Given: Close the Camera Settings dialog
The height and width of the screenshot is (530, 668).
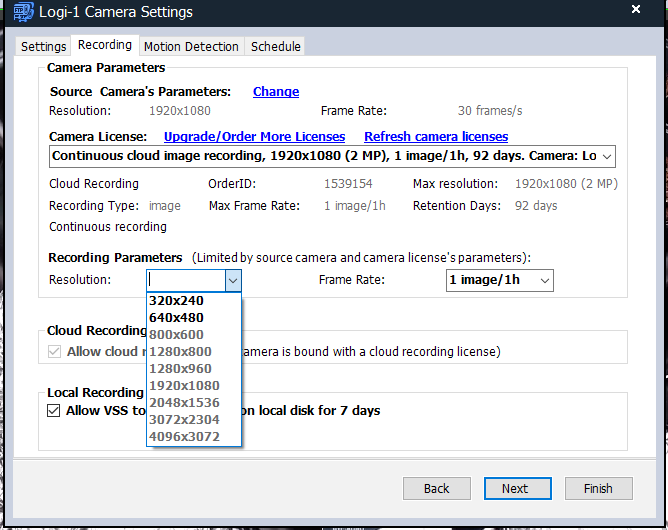Looking at the screenshot, I should [635, 10].
